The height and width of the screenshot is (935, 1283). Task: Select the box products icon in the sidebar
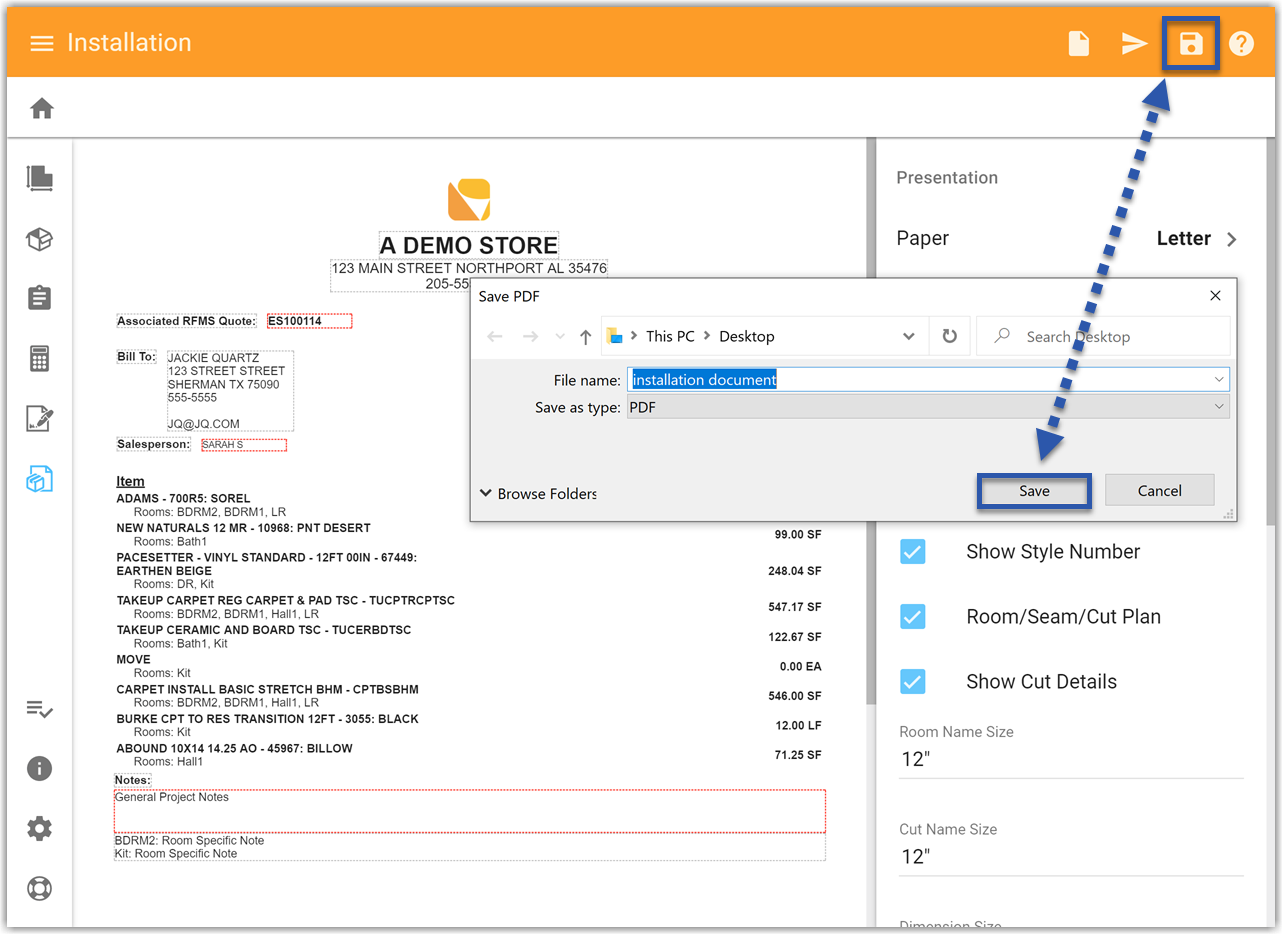[39, 239]
